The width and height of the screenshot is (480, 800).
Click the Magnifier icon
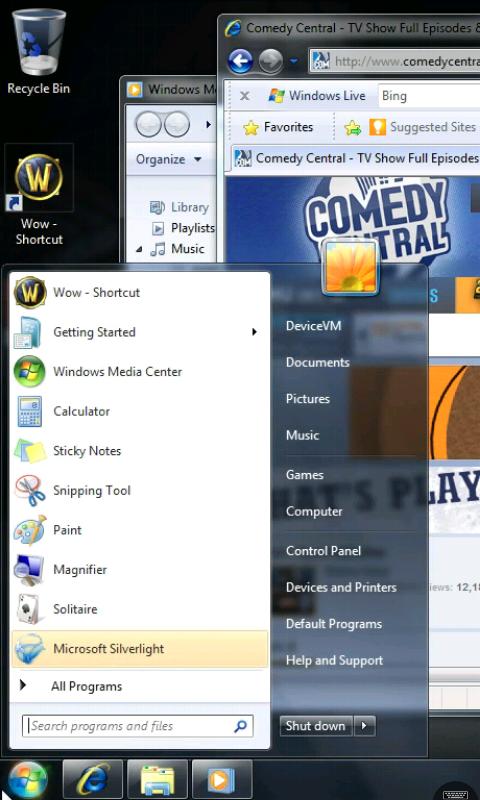30,569
